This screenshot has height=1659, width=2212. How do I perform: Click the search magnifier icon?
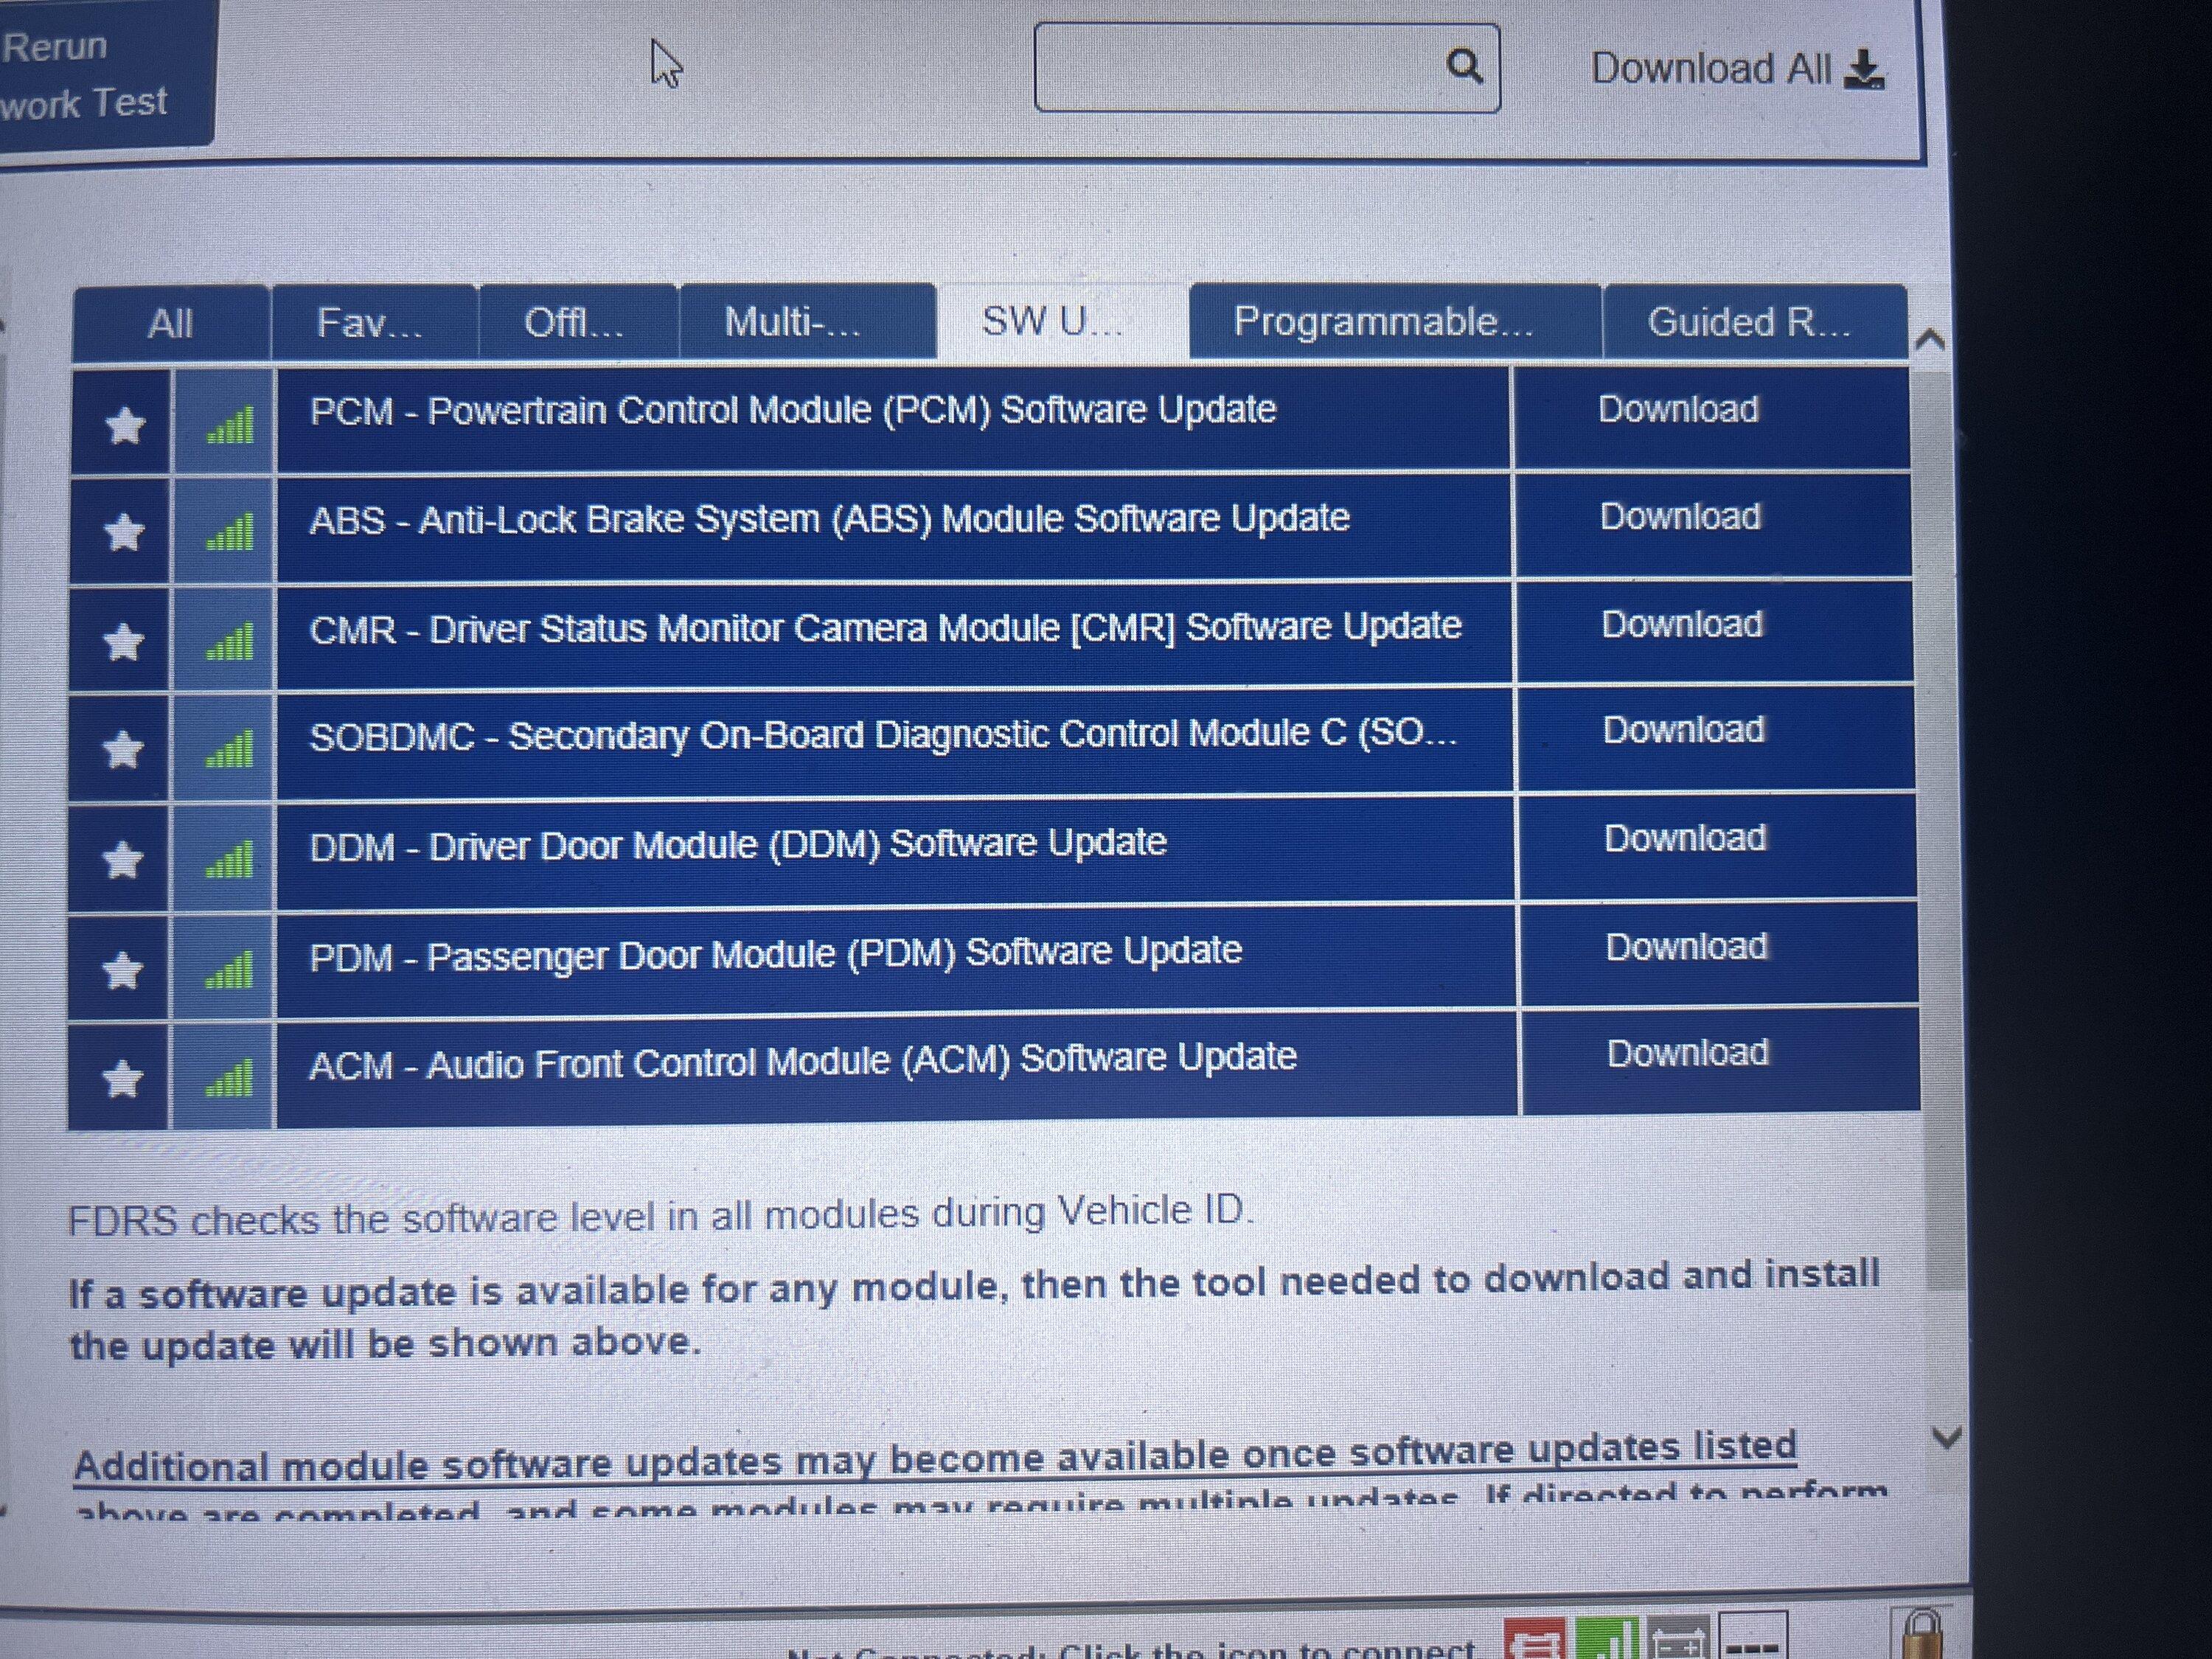pos(1464,66)
